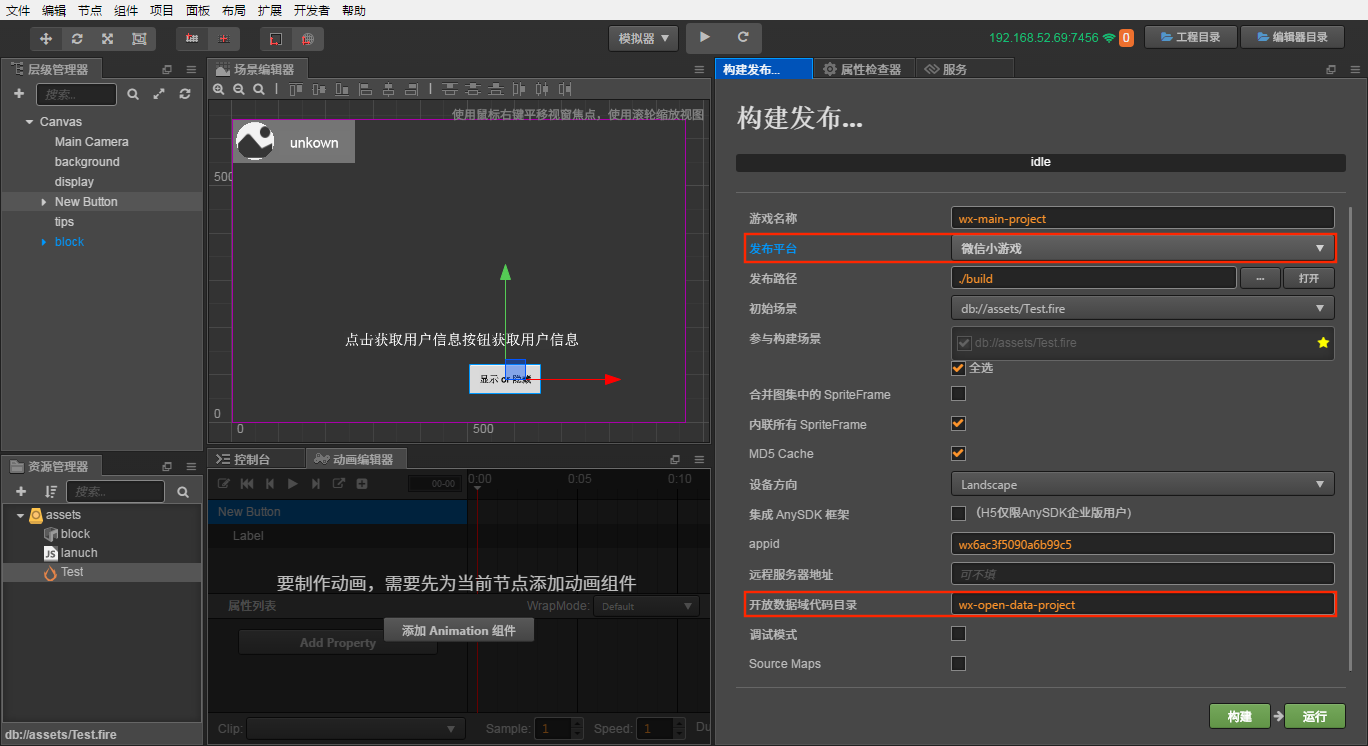
Task: Click the 构建 build button
Action: pos(1240,716)
